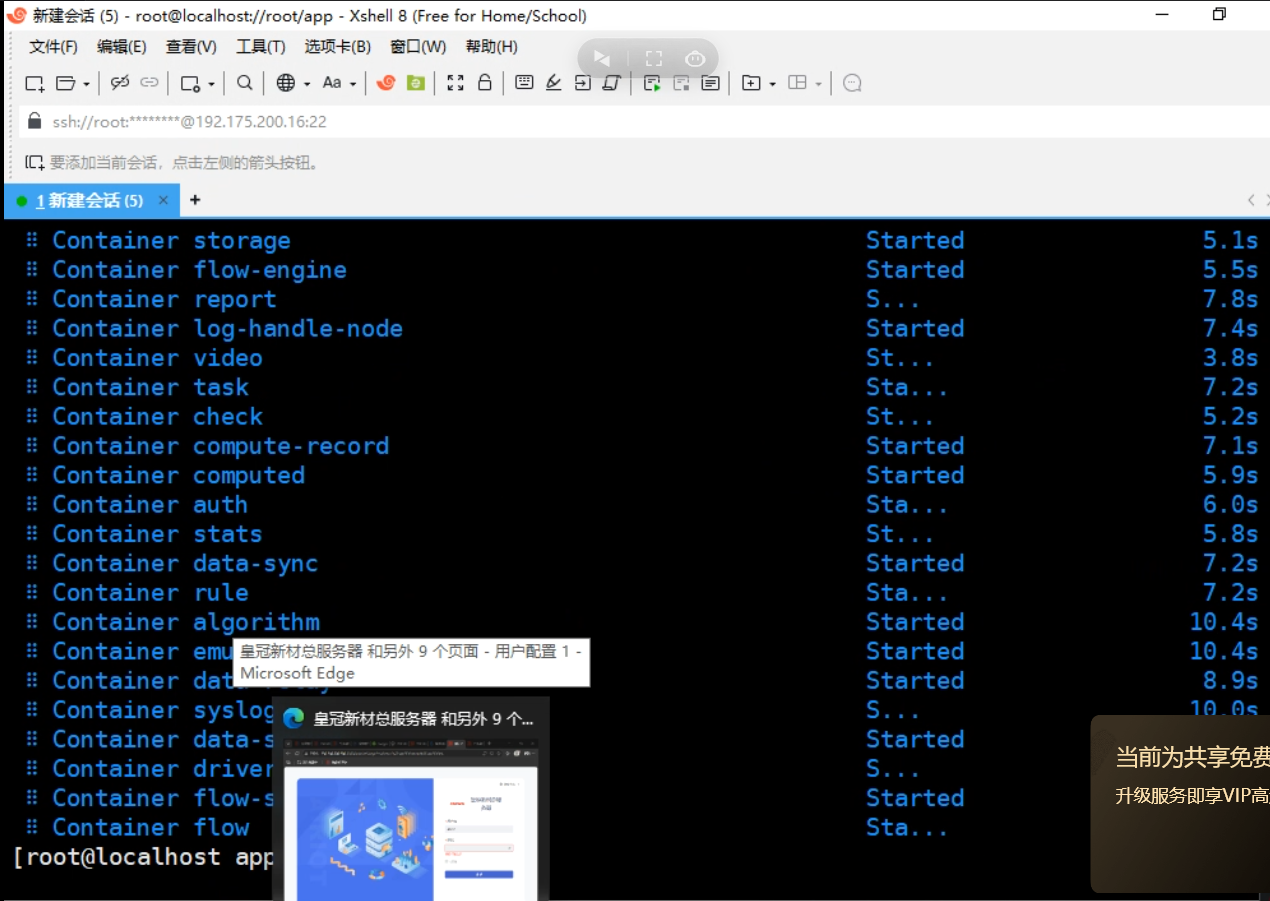1270x901 pixels.
Task: Click the Edge preview thumbnail of login page
Action: tap(411, 820)
